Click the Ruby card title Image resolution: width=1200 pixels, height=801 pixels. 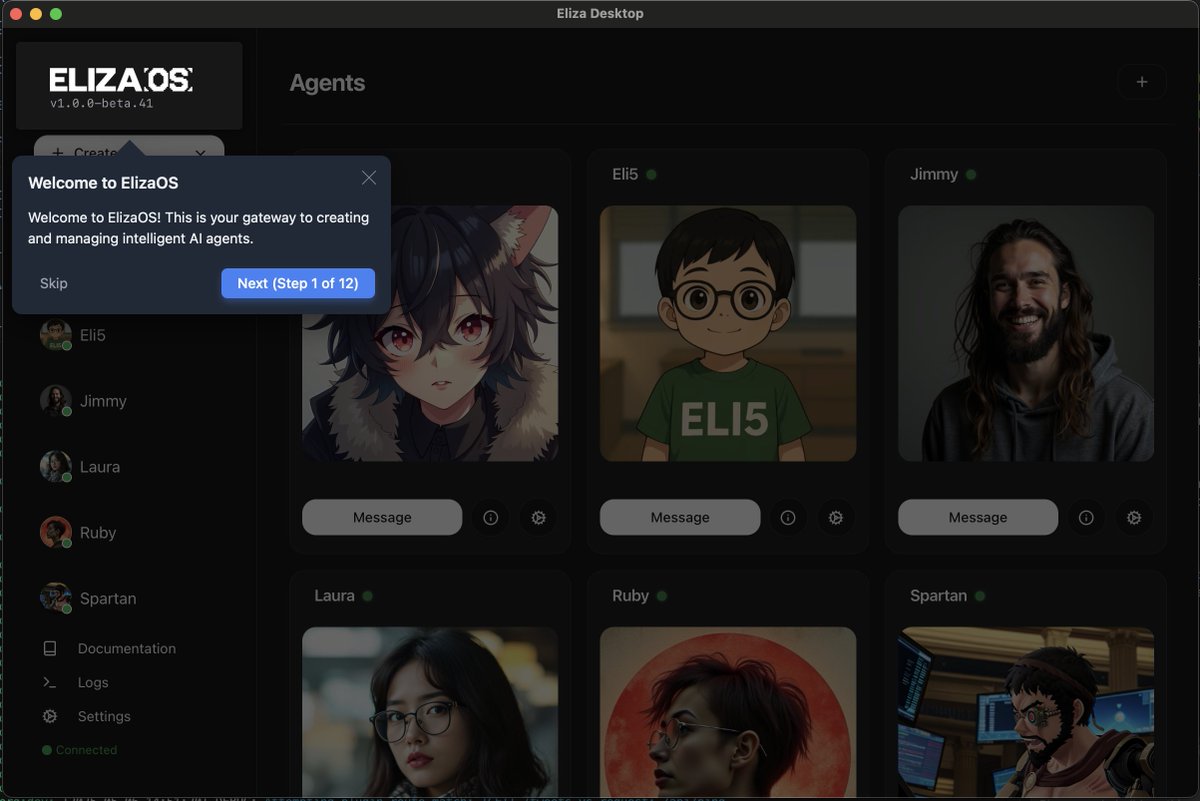click(x=631, y=595)
